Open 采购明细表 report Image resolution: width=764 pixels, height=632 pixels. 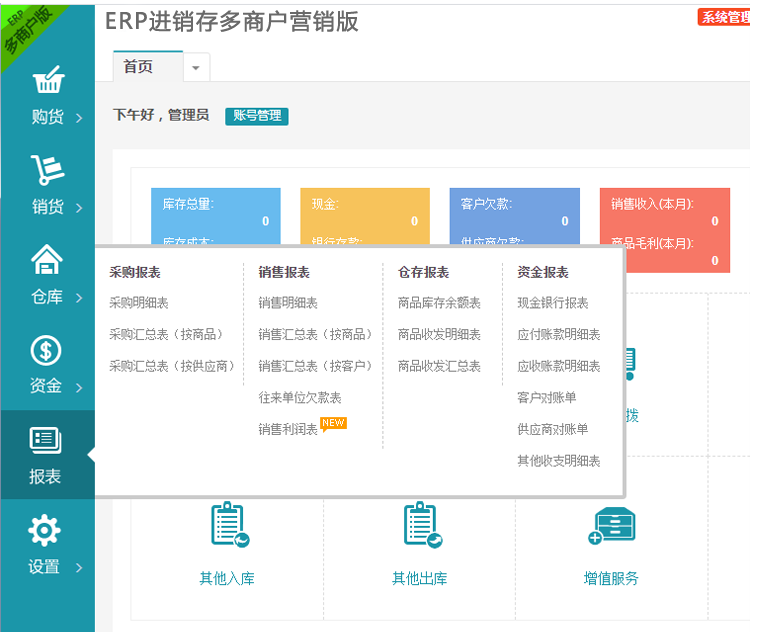139,303
